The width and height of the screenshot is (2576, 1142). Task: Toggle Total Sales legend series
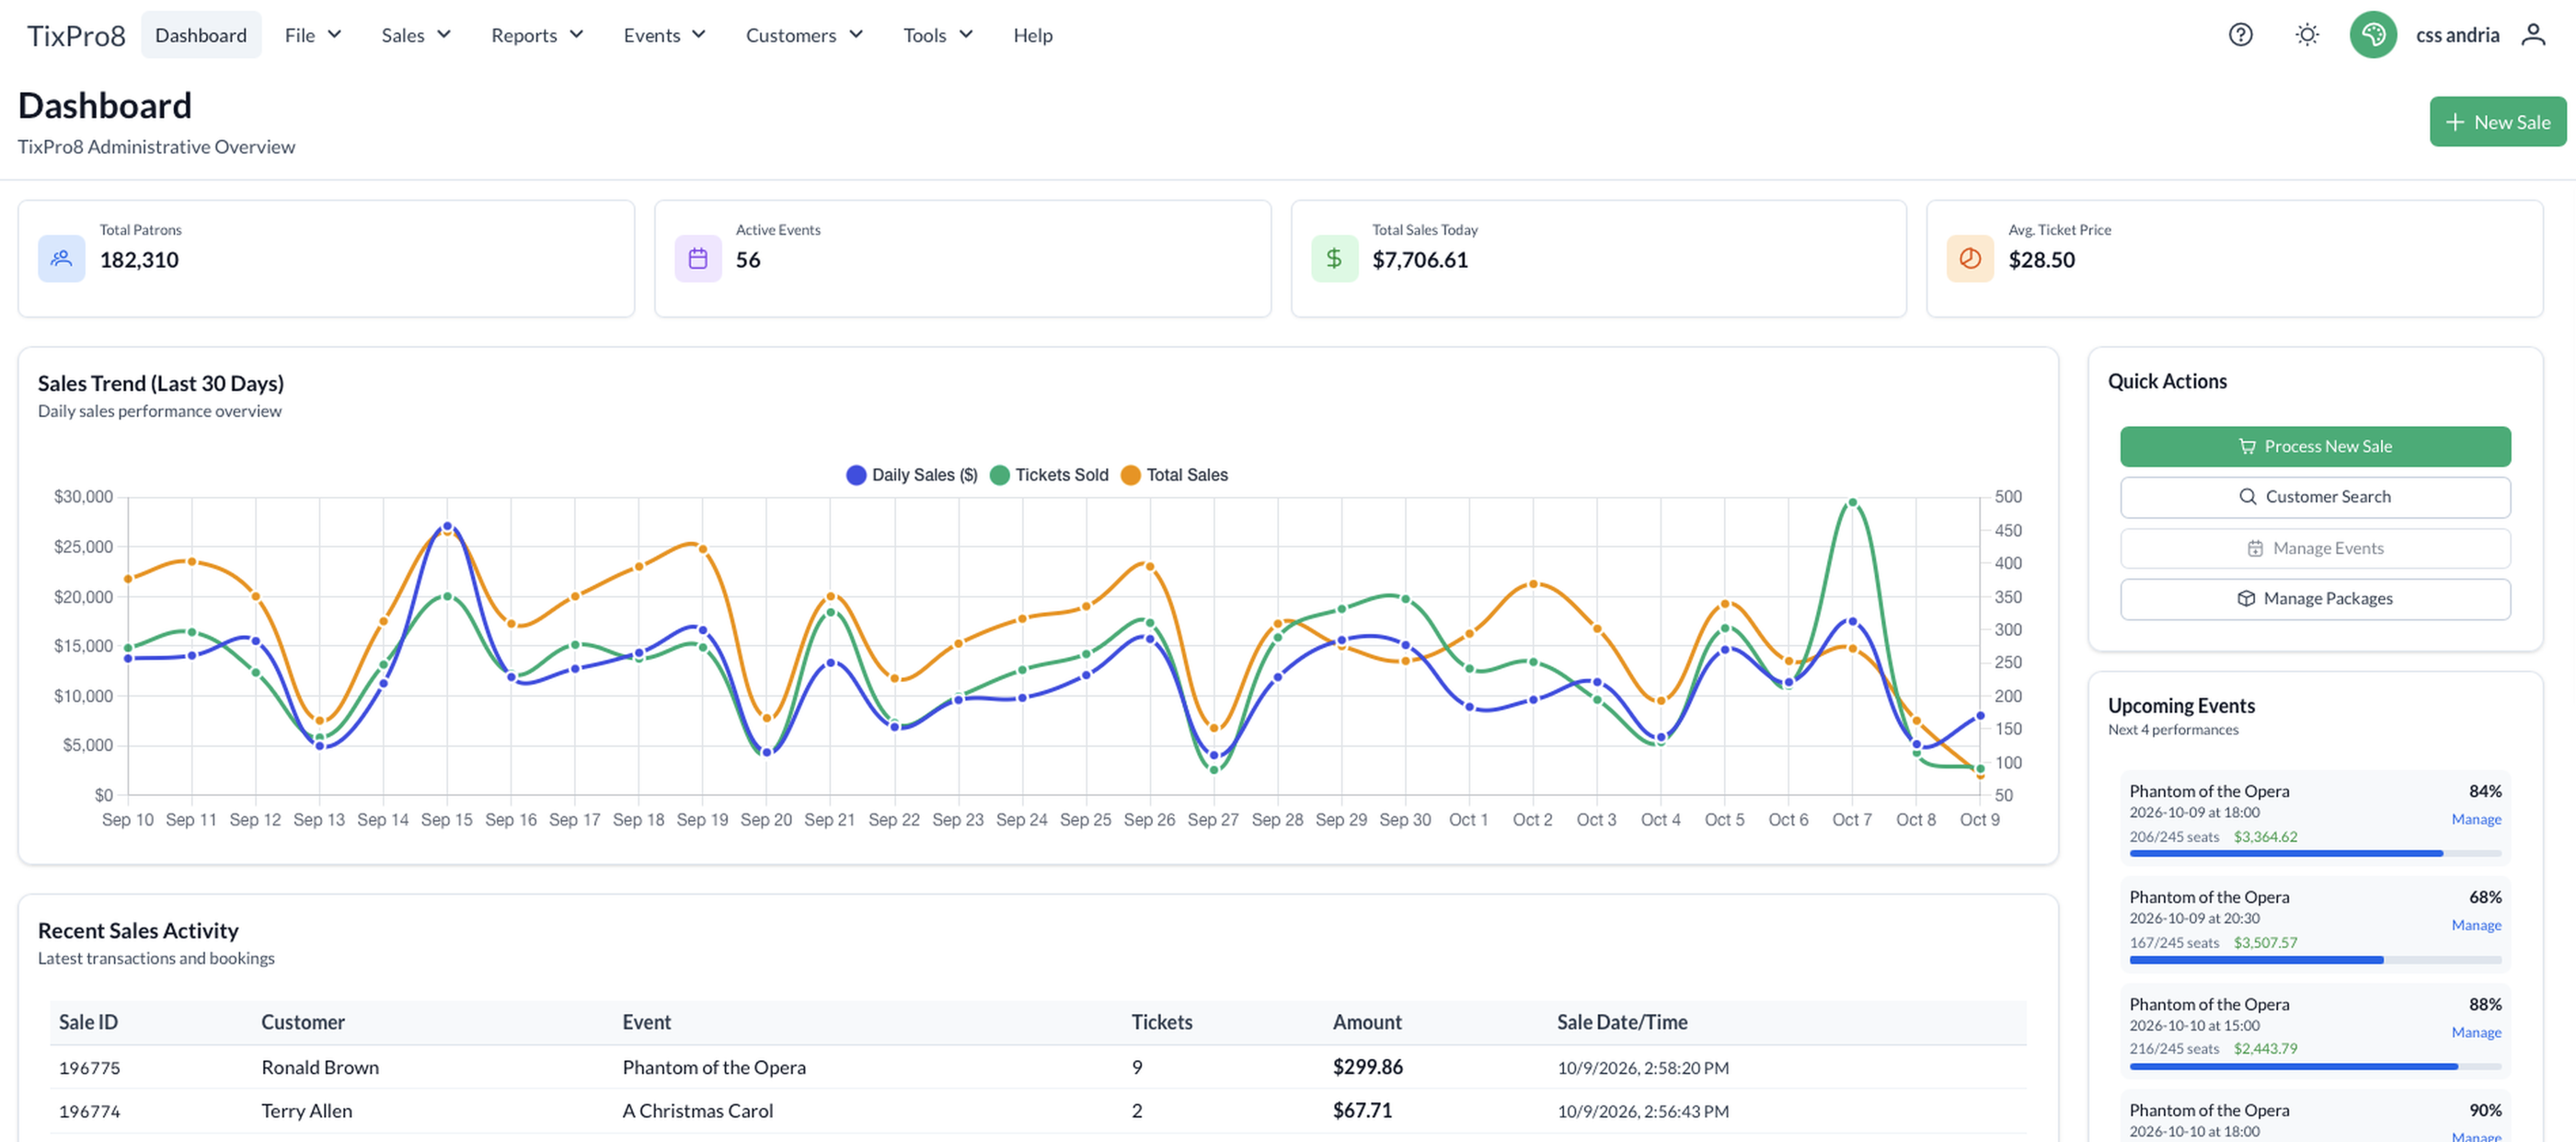tap(1174, 475)
